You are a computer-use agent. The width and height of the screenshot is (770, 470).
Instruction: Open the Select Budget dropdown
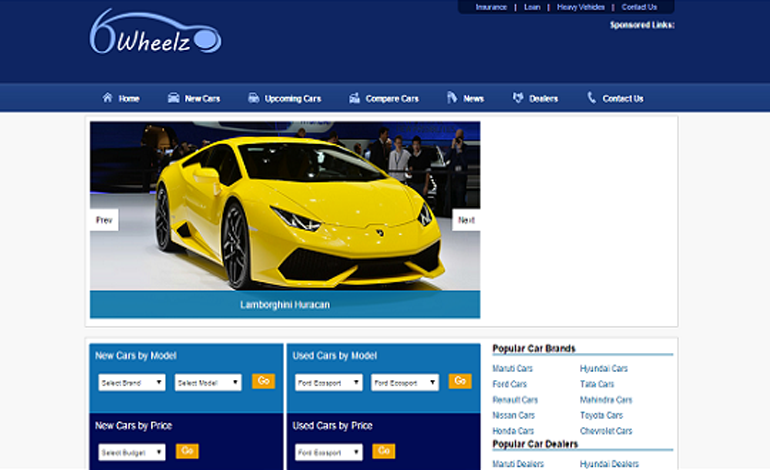[132, 452]
